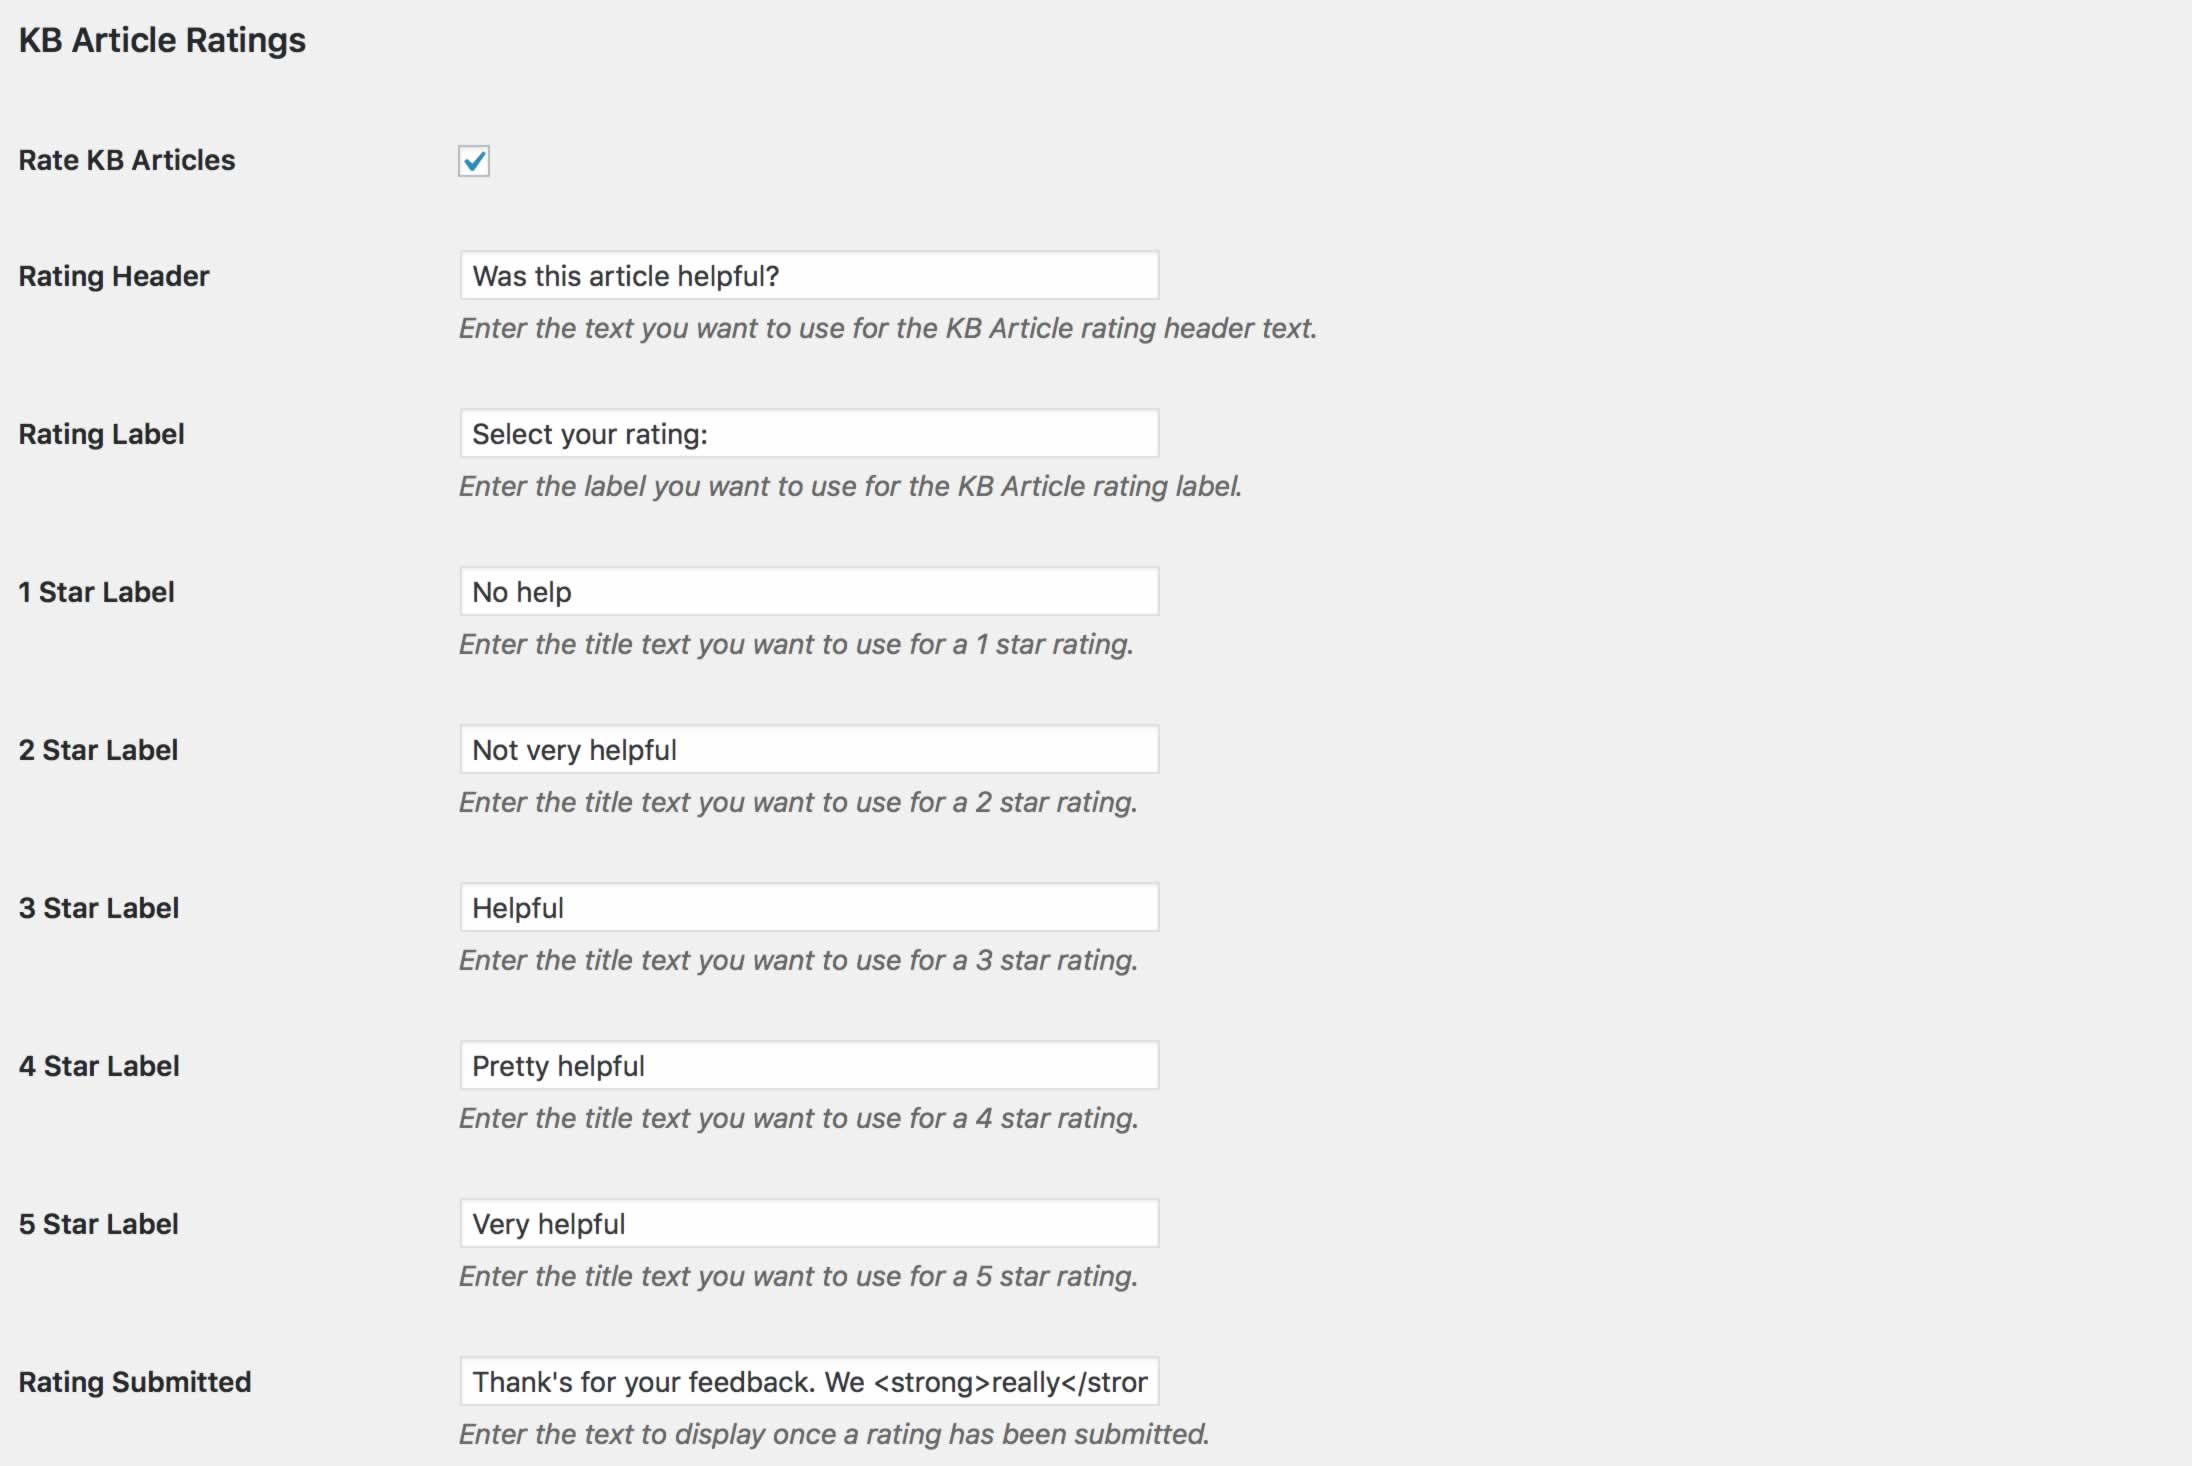Click the KB Article Ratings heading

[162, 40]
